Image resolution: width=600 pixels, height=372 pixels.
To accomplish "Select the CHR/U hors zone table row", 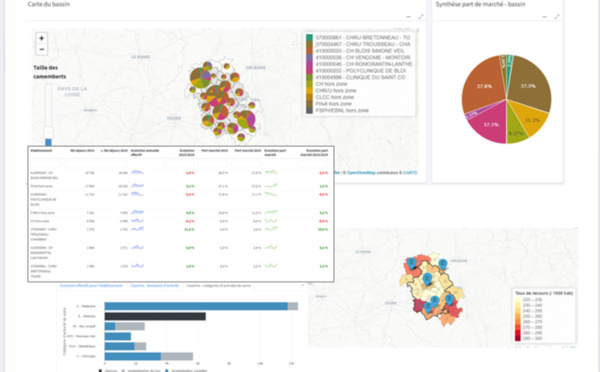I will pos(181,213).
